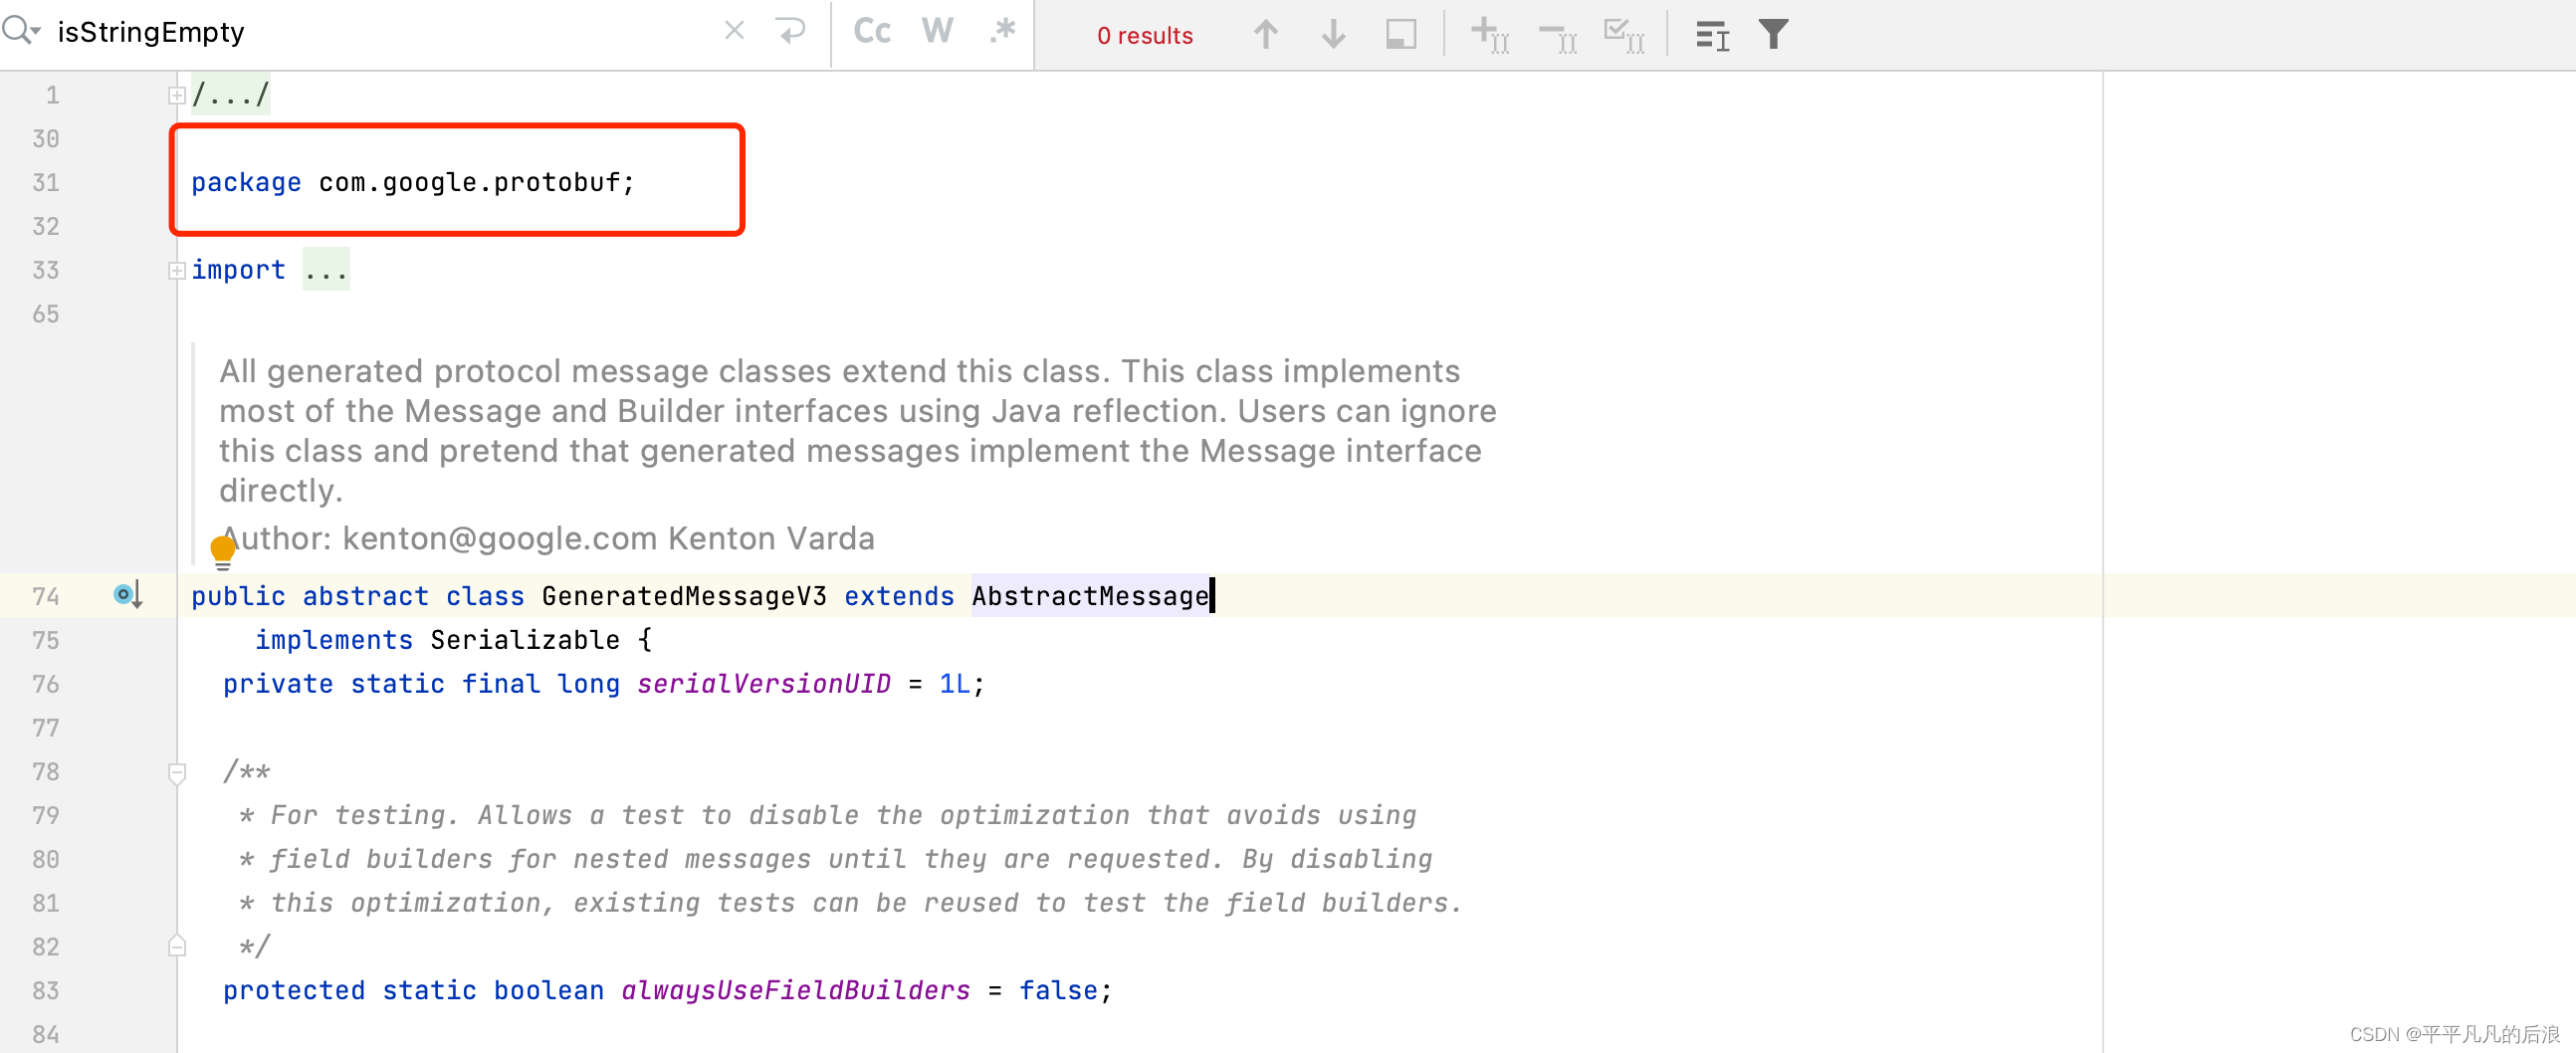Select all occurrences of the match

(x=1624, y=33)
